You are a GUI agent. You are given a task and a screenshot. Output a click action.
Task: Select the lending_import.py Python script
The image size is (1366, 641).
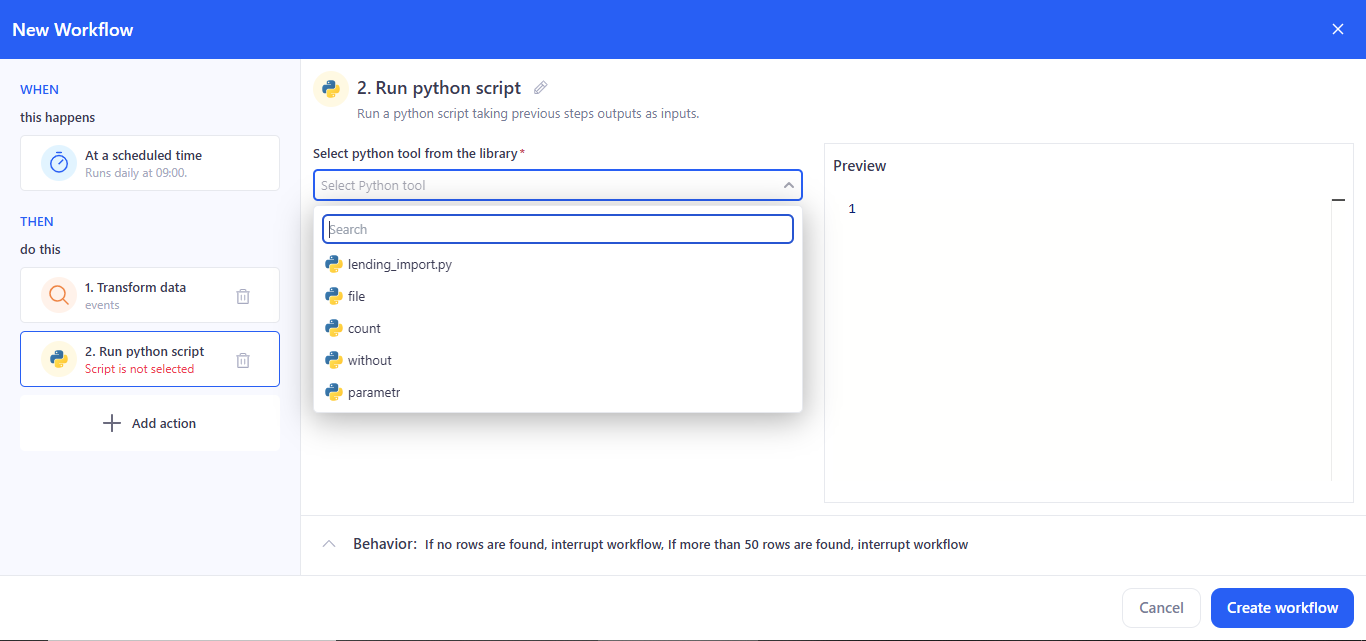pyautogui.click(x=398, y=264)
